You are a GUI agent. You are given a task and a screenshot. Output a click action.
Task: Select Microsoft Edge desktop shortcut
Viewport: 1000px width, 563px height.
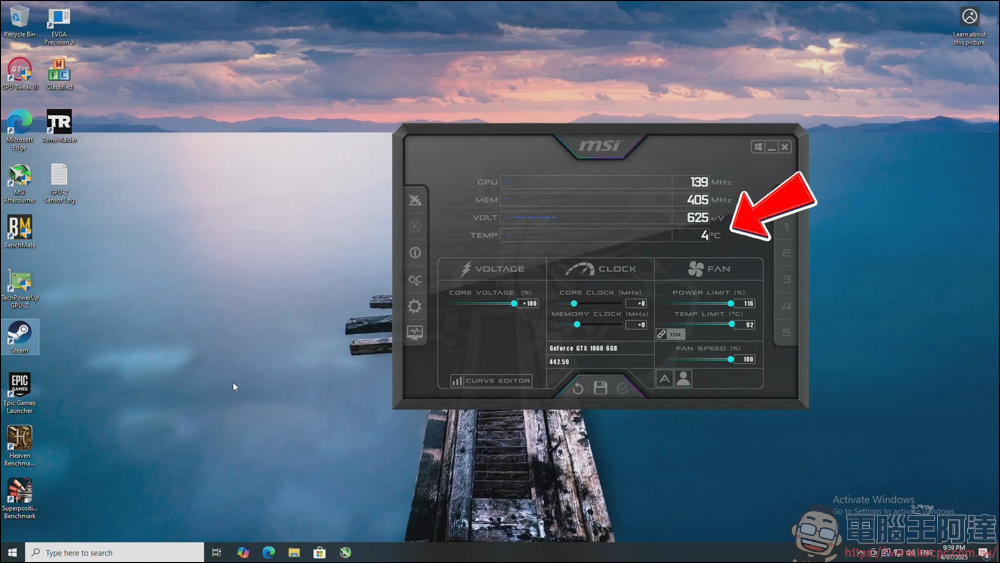point(20,130)
